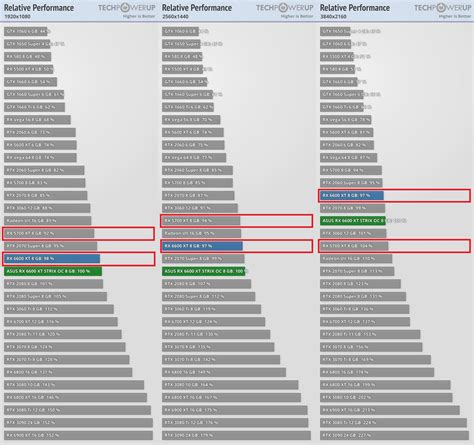The image size is (474, 445).
Task: Click the GTX 1060 6 GB 44% bar in the 1920x1080 chart
Action: 26,31
